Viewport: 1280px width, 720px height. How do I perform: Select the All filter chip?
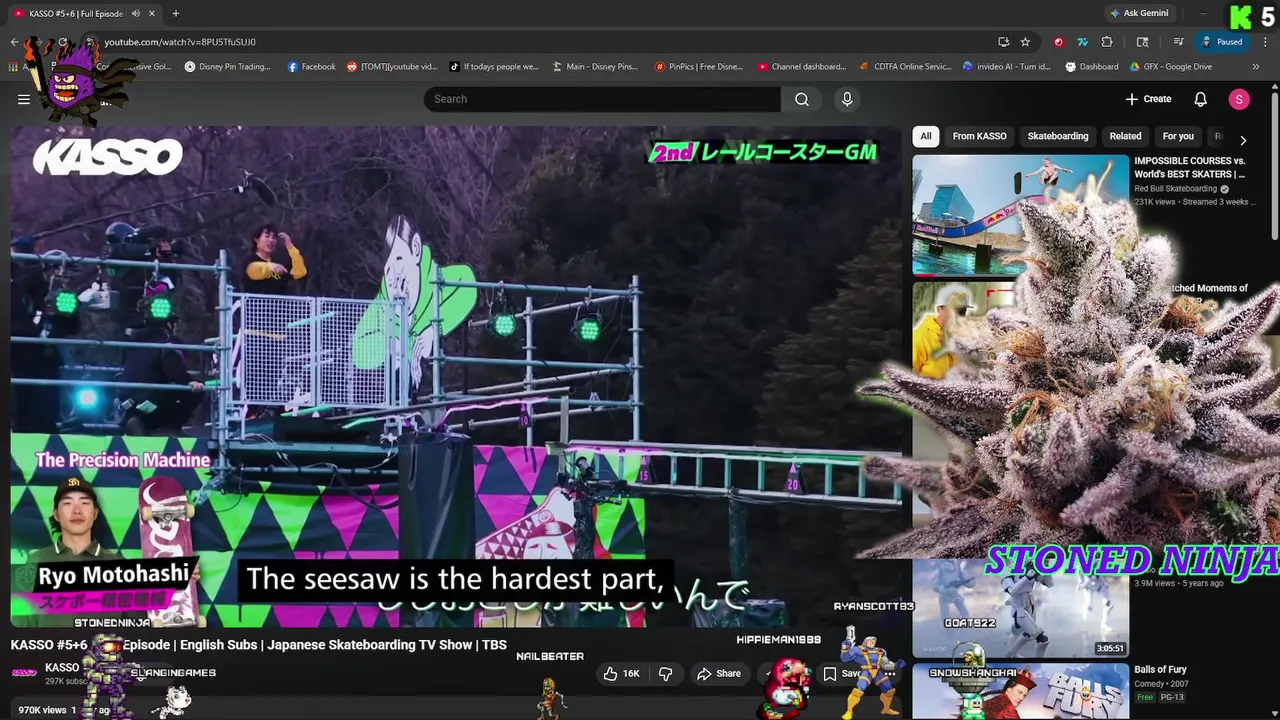[926, 136]
